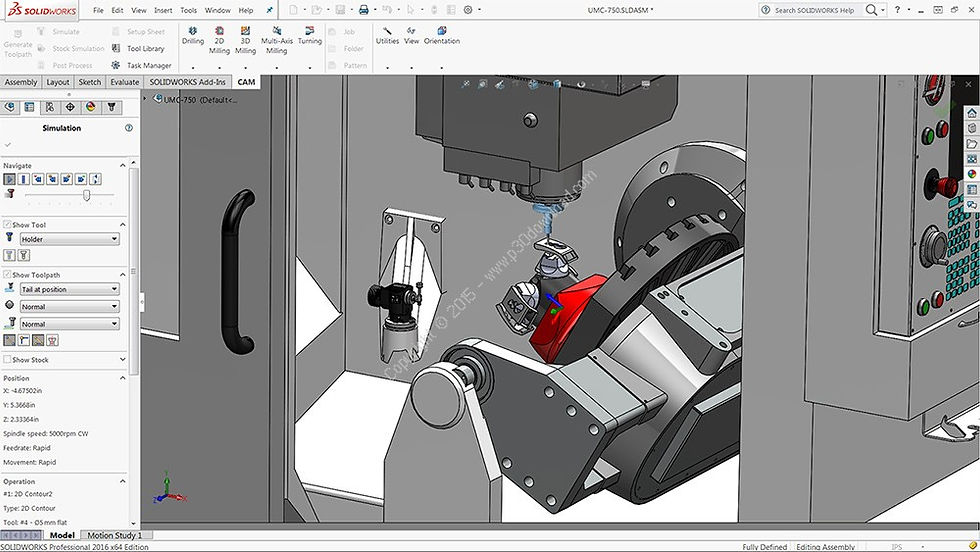This screenshot has height=552, width=980.
Task: Switch to the Motion Study 1 tab
Action: [114, 535]
